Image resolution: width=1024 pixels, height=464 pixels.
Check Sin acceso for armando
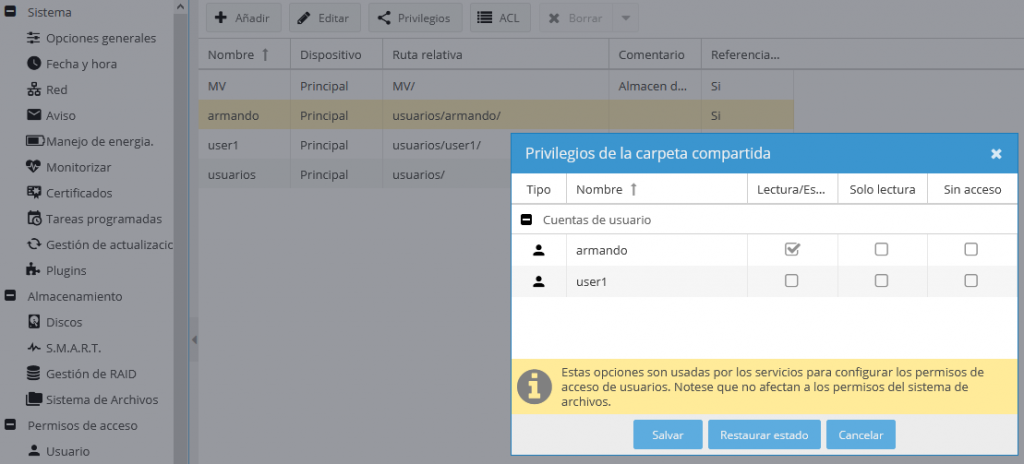pyautogui.click(x=971, y=250)
